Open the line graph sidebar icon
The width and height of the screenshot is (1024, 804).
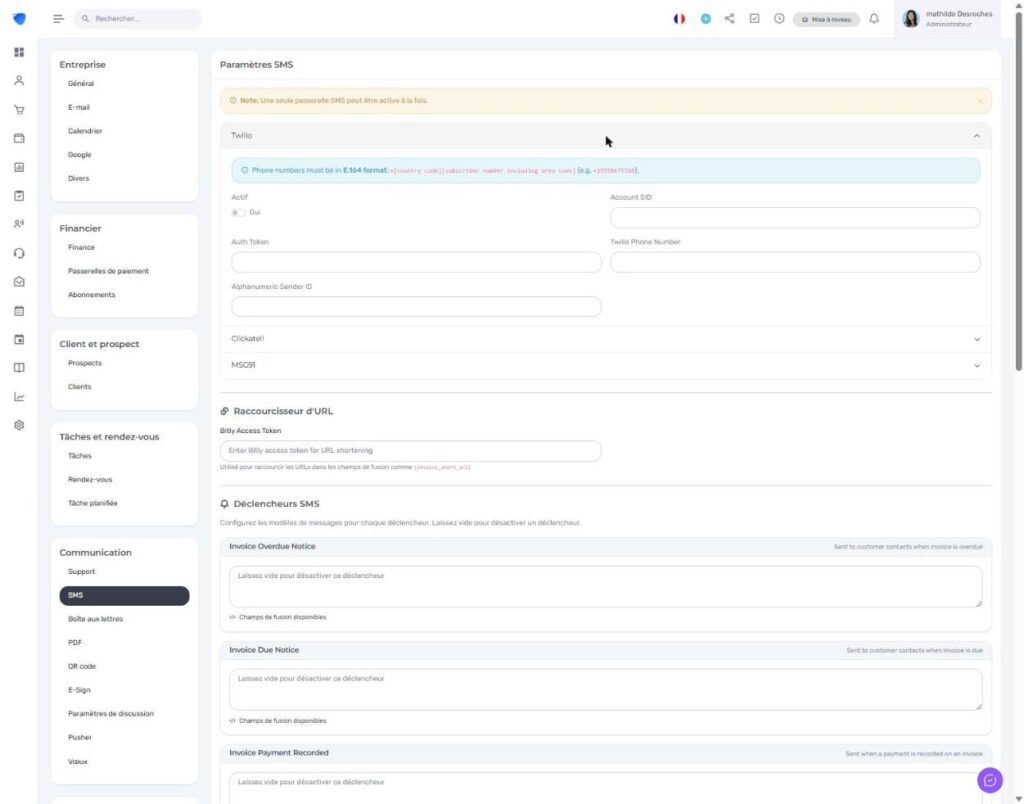[x=19, y=397]
